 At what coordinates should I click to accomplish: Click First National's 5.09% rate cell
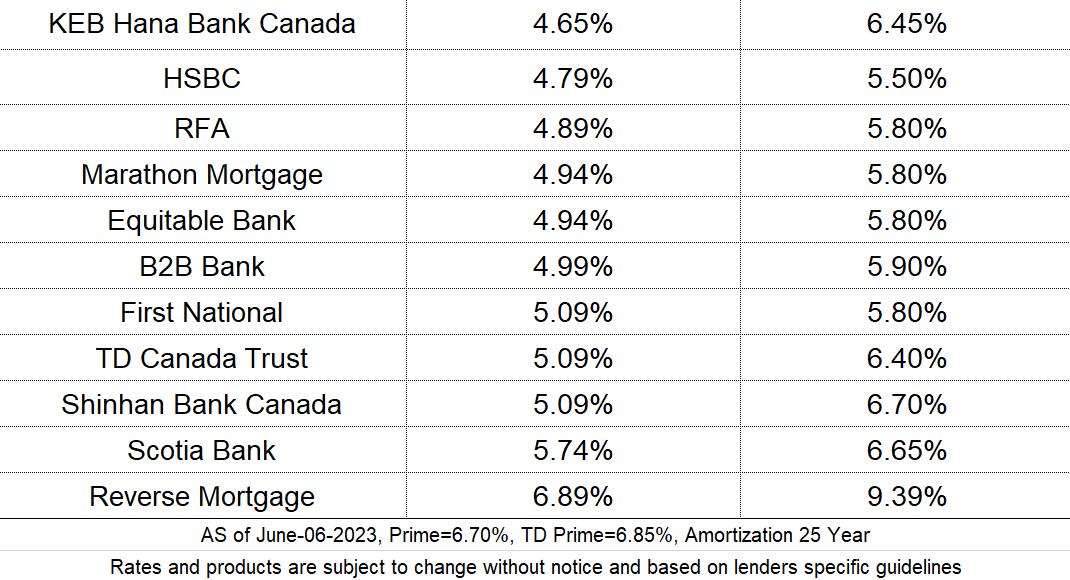tap(573, 312)
